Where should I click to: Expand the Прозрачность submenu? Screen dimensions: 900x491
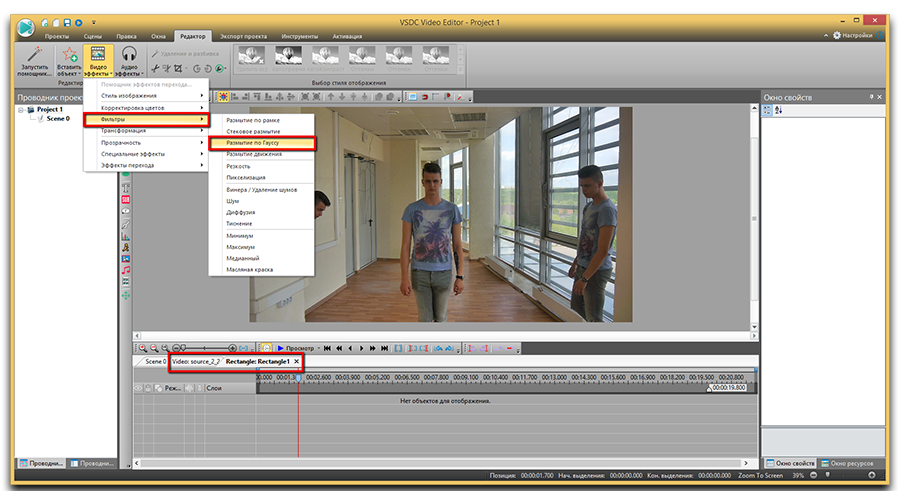coord(146,142)
